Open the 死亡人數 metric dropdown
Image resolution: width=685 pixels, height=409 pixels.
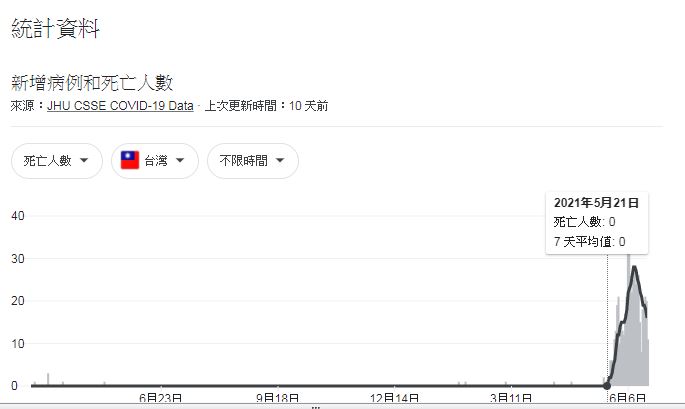tap(57, 161)
